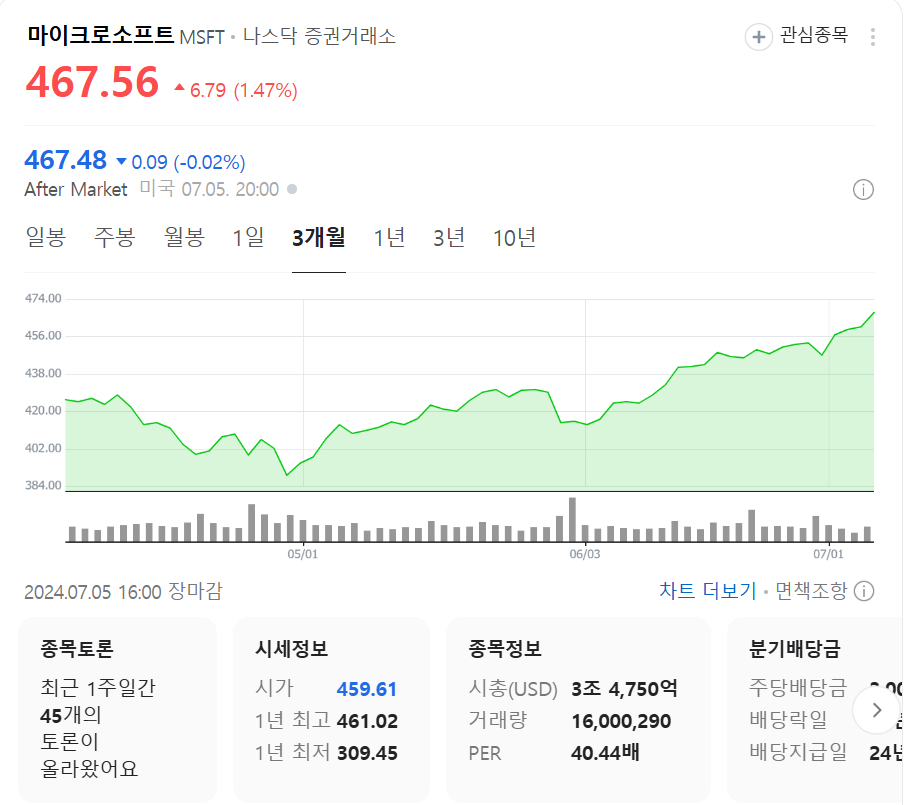Click 나스닥 증권거래소 exchange label
924x805 pixels.
[319, 36]
